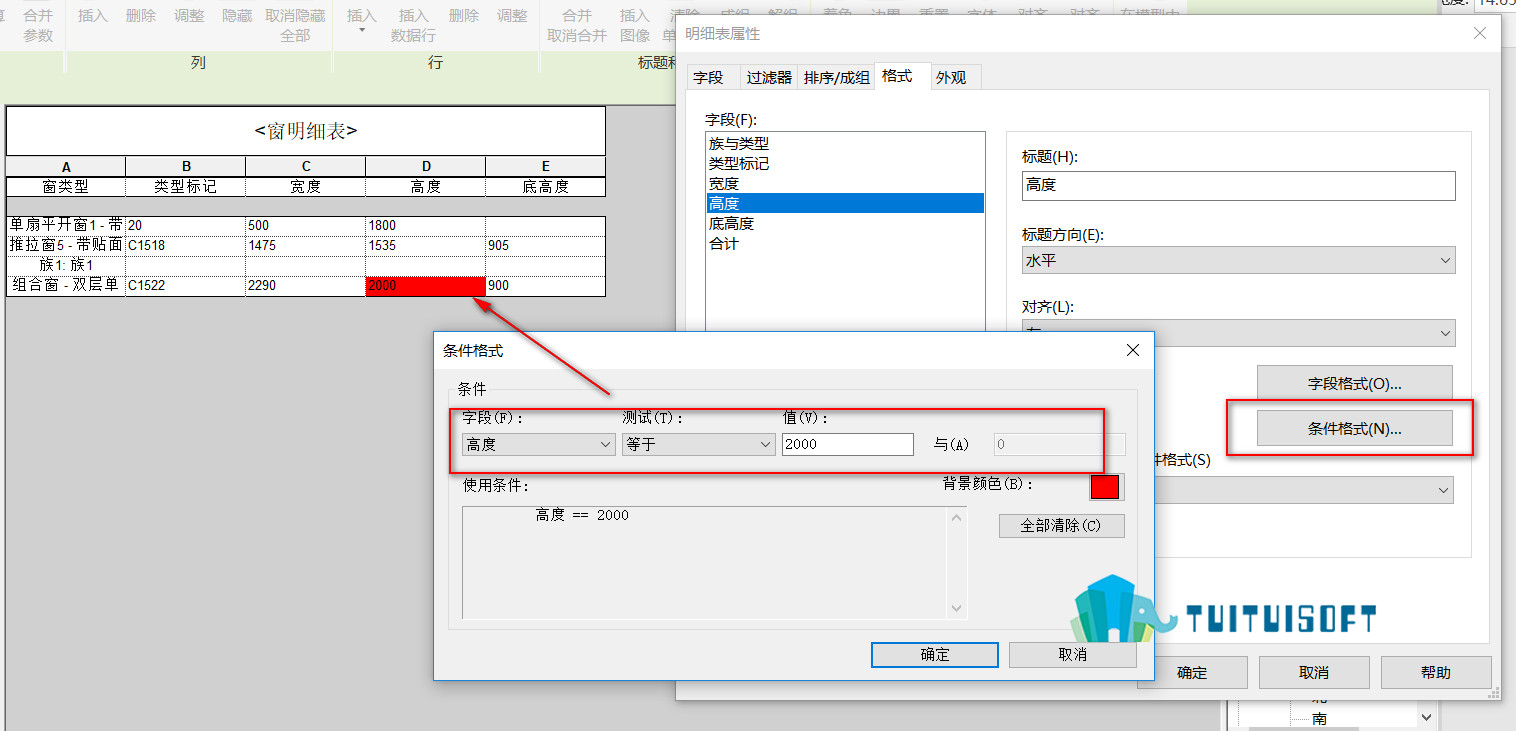Click the 1475 width cell

[x=306, y=246]
